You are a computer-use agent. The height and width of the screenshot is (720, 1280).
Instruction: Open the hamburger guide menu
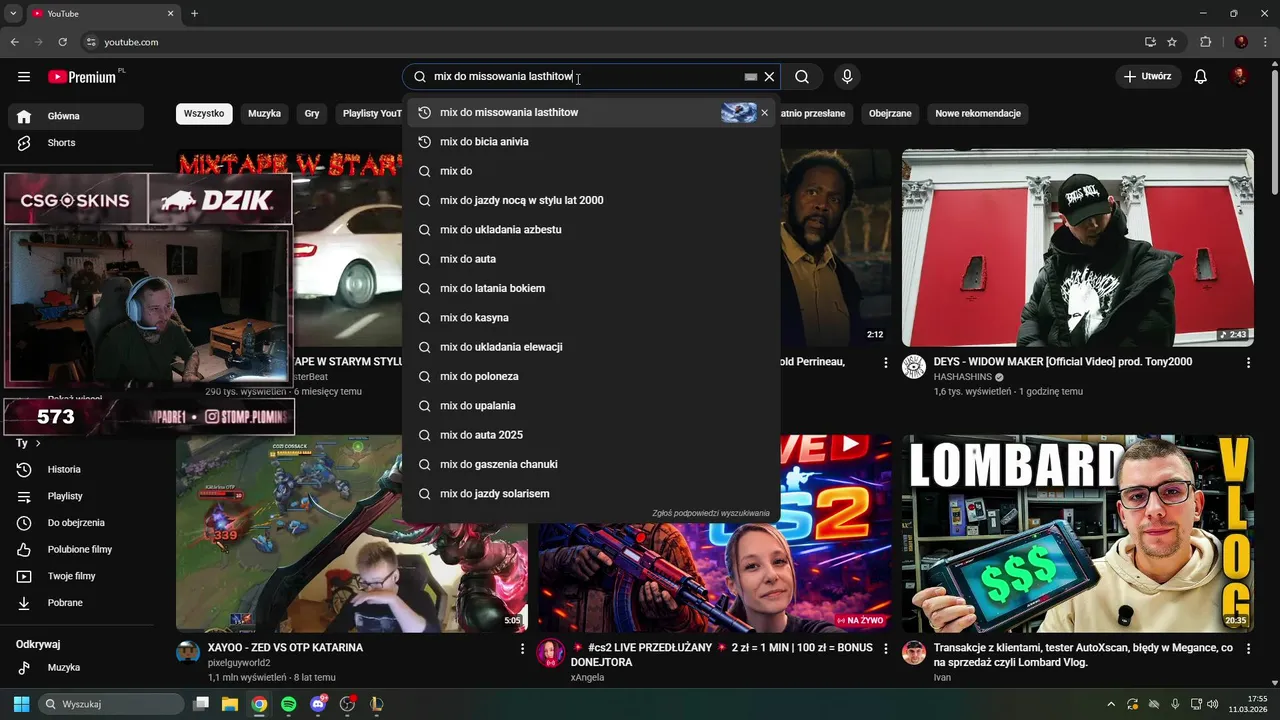click(24, 77)
